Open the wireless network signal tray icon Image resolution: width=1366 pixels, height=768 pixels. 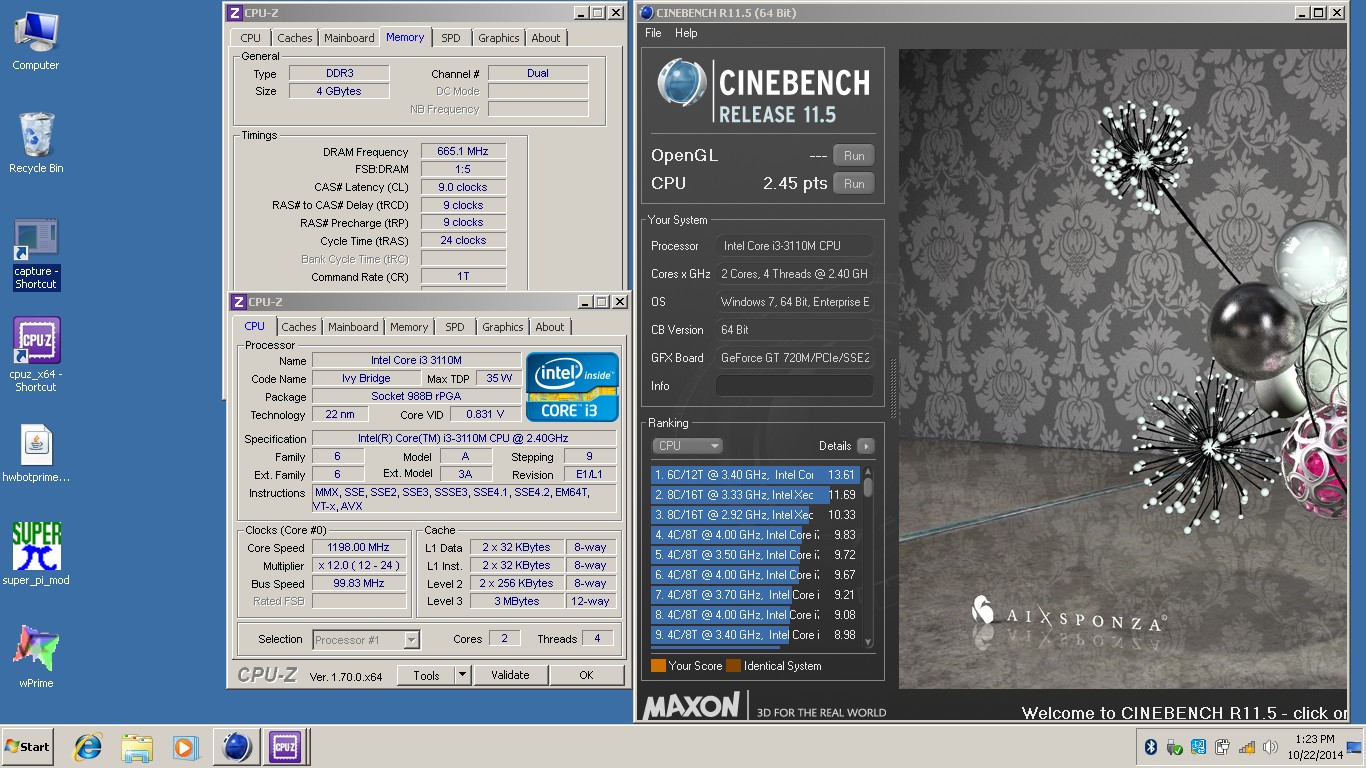1246,747
